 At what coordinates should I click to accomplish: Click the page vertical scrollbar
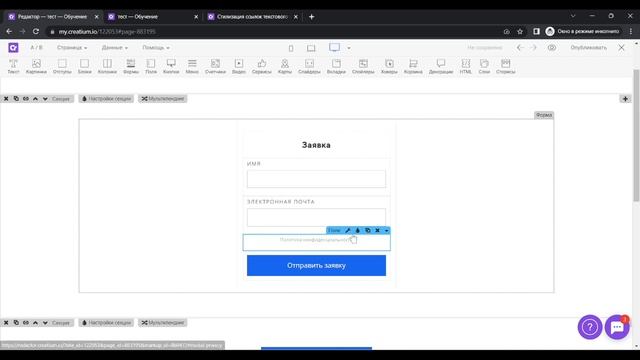[636, 135]
